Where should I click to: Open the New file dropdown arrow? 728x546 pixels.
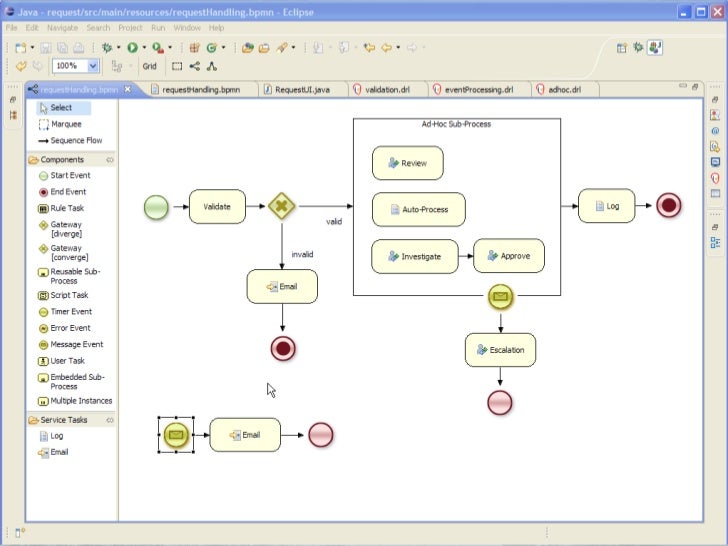tap(32, 47)
